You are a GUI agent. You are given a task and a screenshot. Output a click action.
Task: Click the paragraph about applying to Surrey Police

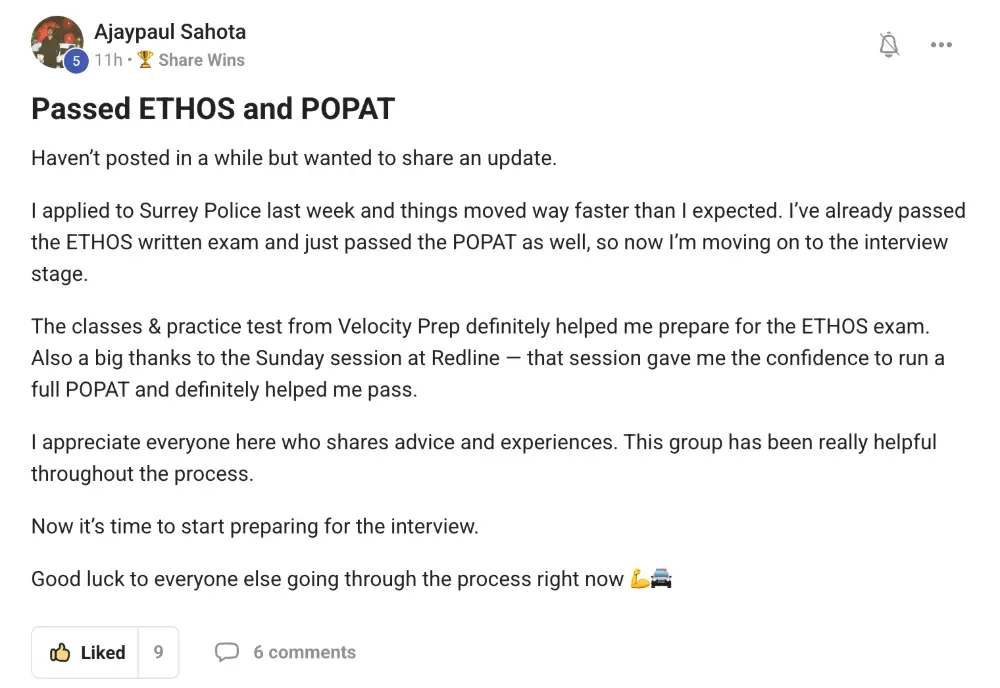(x=497, y=242)
